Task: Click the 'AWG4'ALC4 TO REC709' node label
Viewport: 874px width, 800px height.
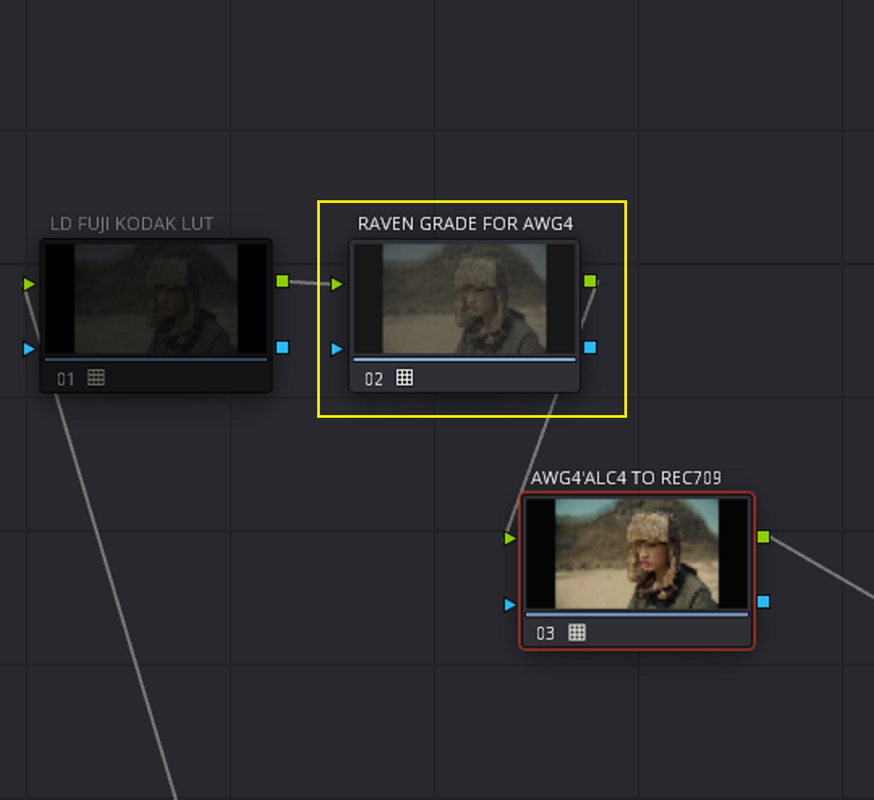Action: coord(626,478)
